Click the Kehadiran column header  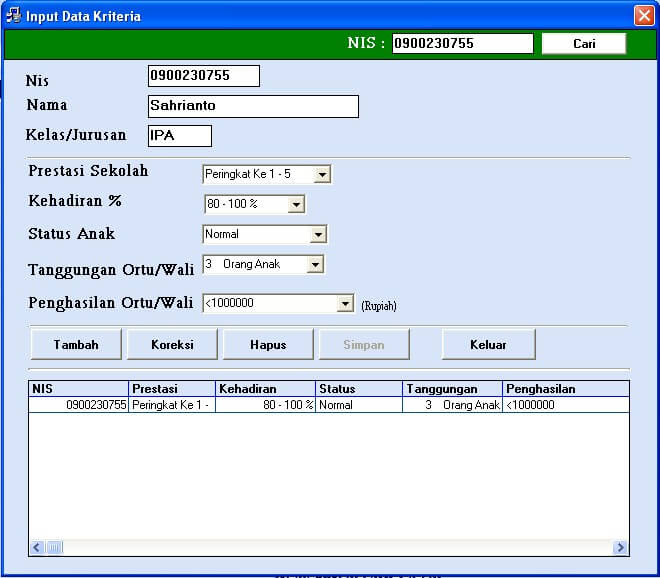click(266, 389)
